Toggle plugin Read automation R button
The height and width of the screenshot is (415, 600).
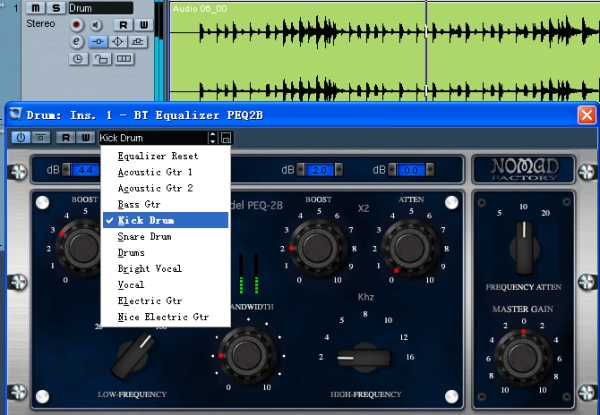66,137
